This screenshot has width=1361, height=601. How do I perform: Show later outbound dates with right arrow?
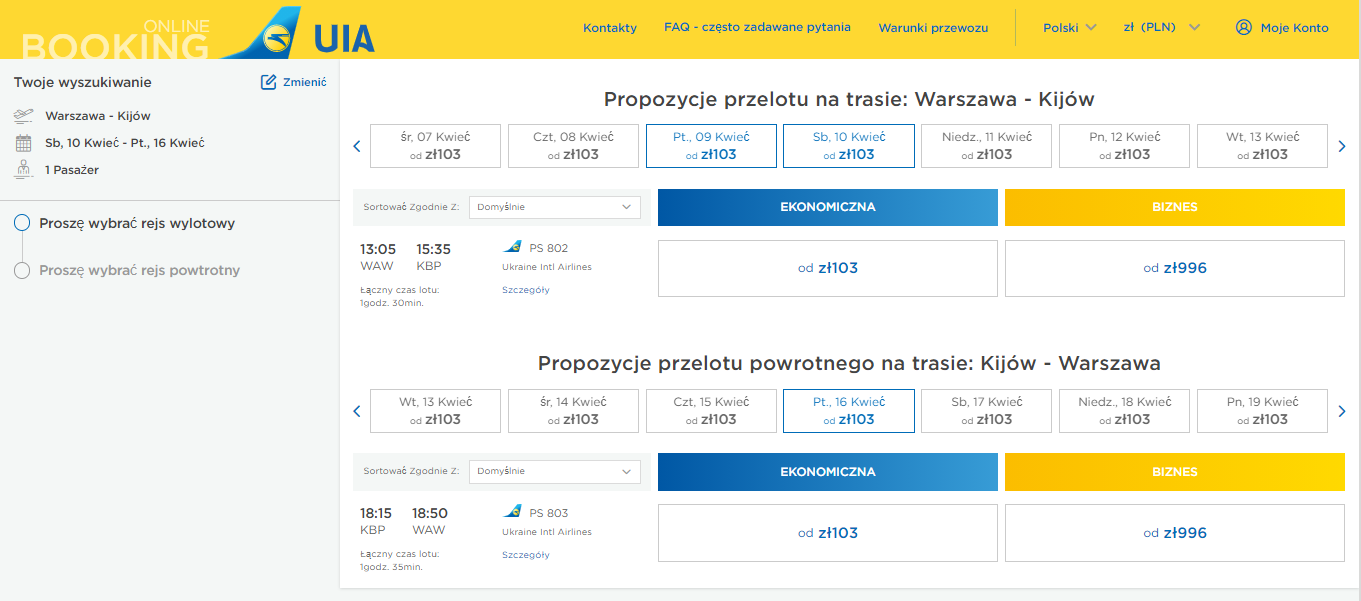pos(1343,146)
